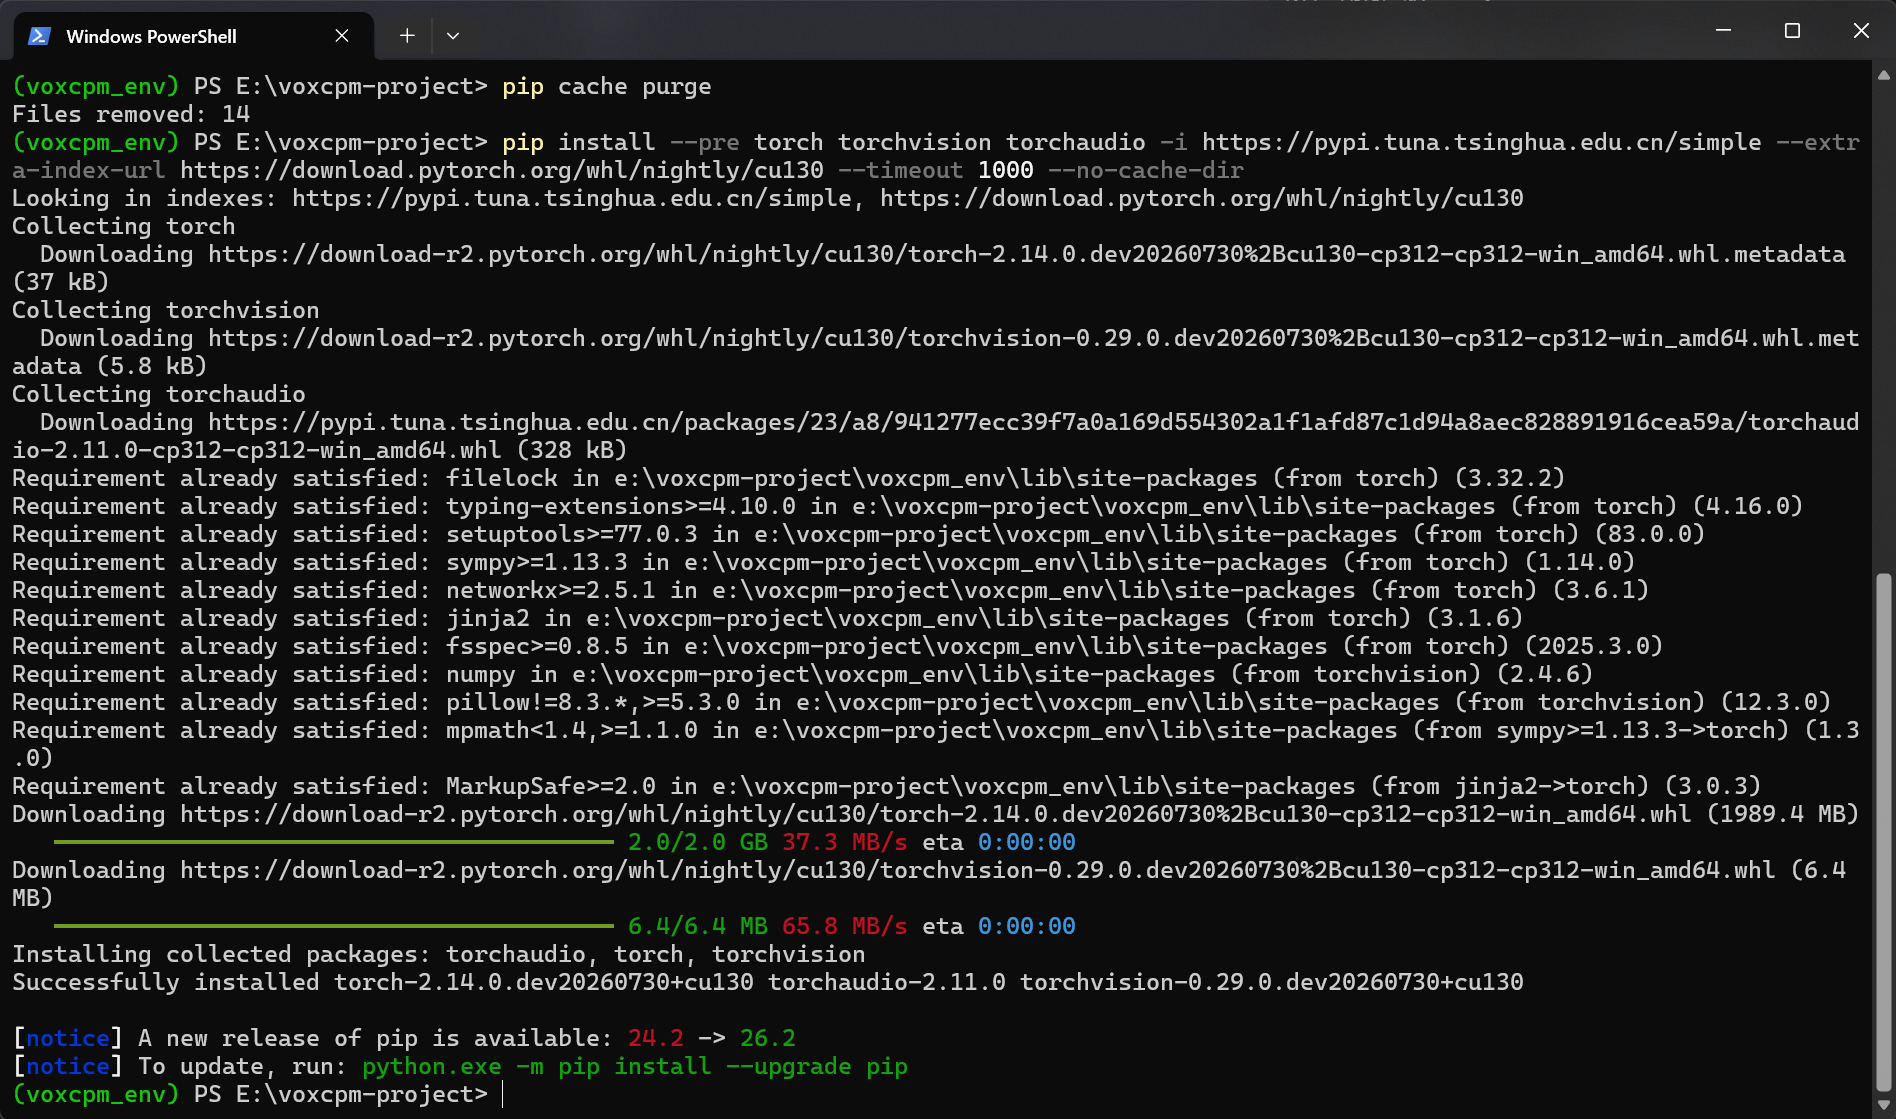Click the "2.0/2.0 GB" progress value

(x=698, y=843)
